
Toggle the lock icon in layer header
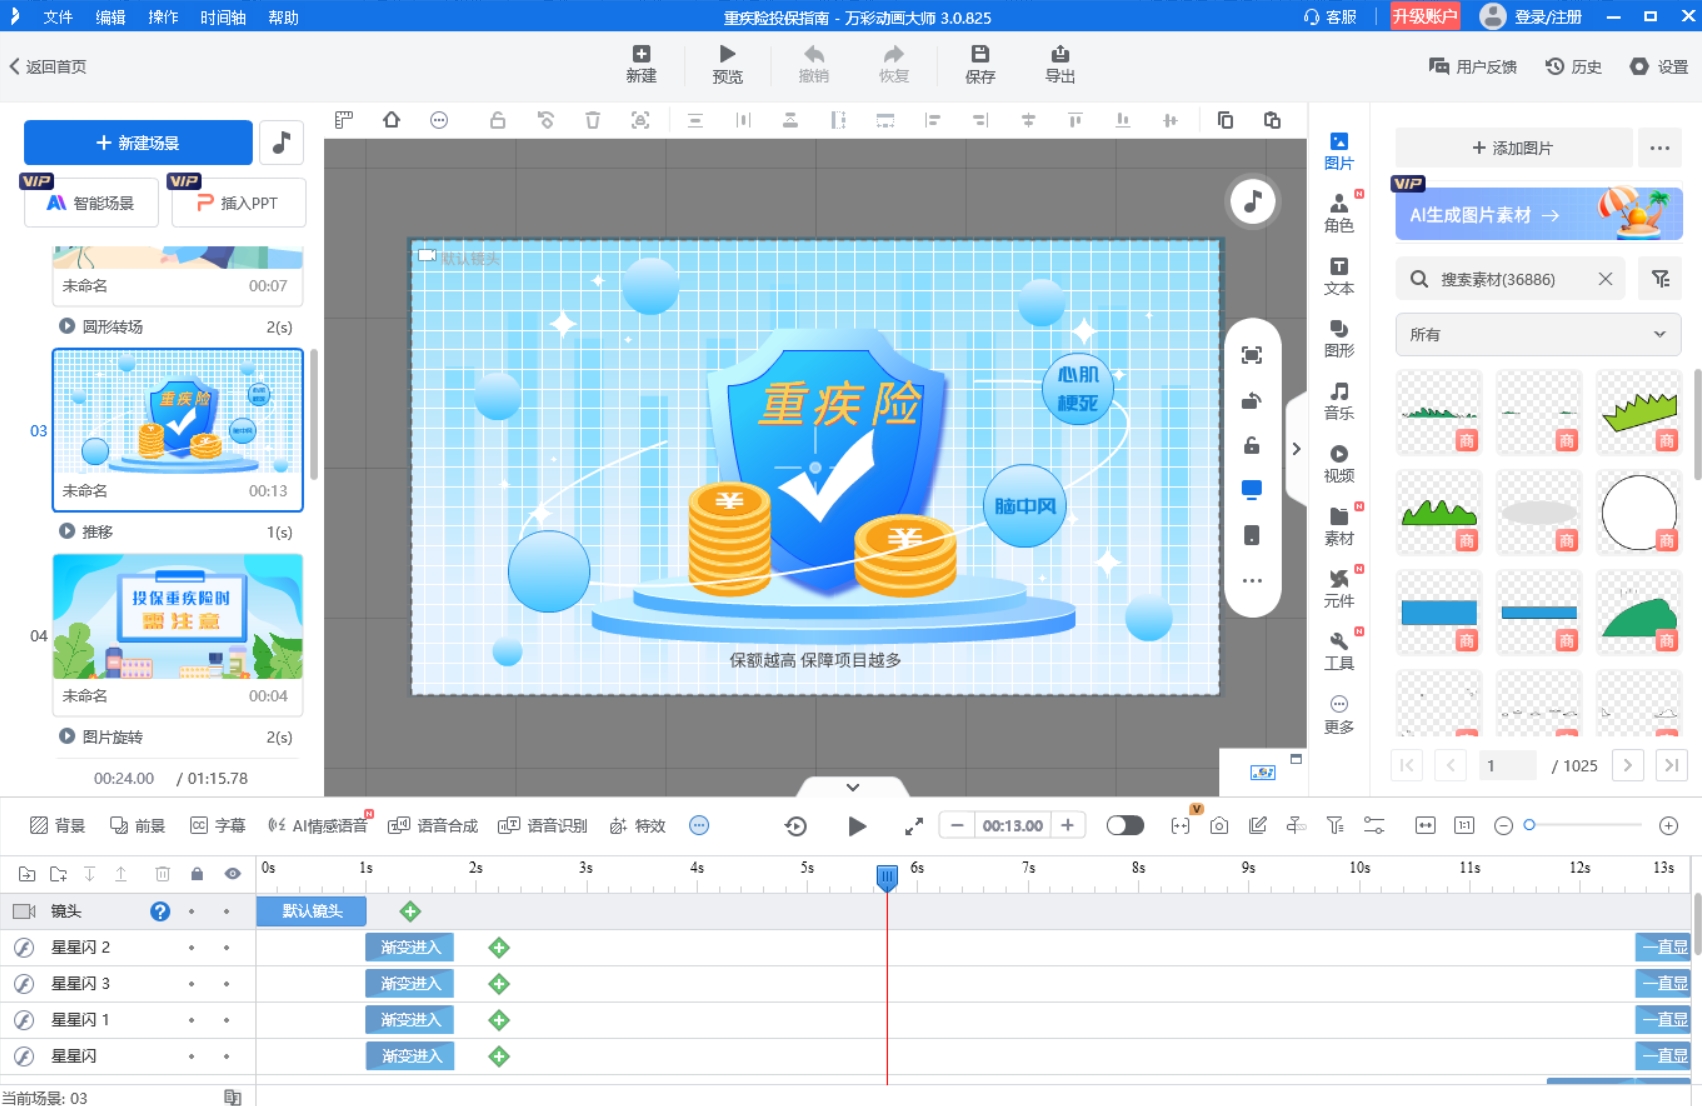coord(197,874)
